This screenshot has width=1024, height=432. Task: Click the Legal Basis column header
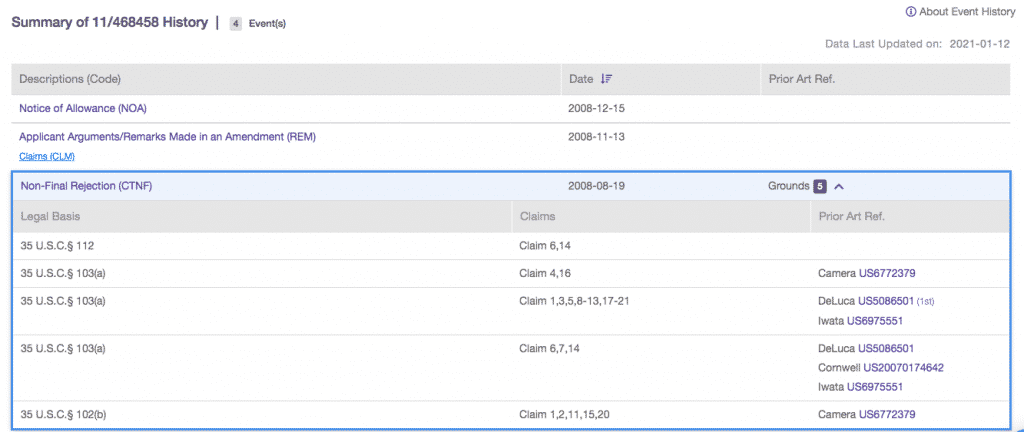coord(53,216)
